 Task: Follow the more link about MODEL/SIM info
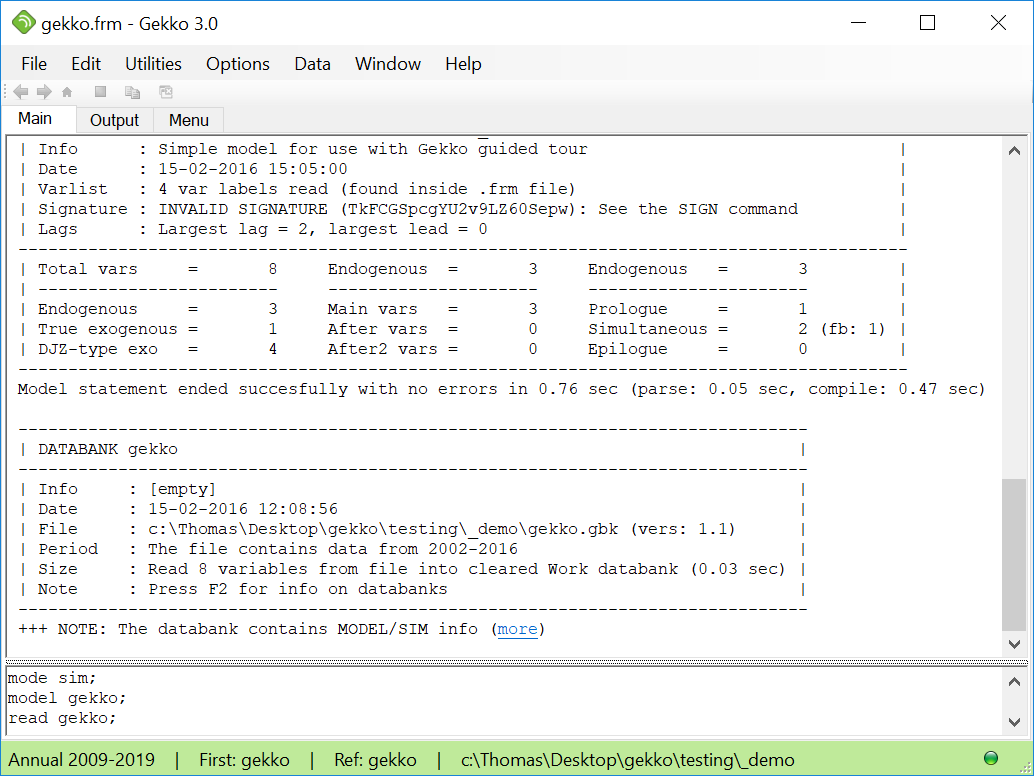pos(519,629)
